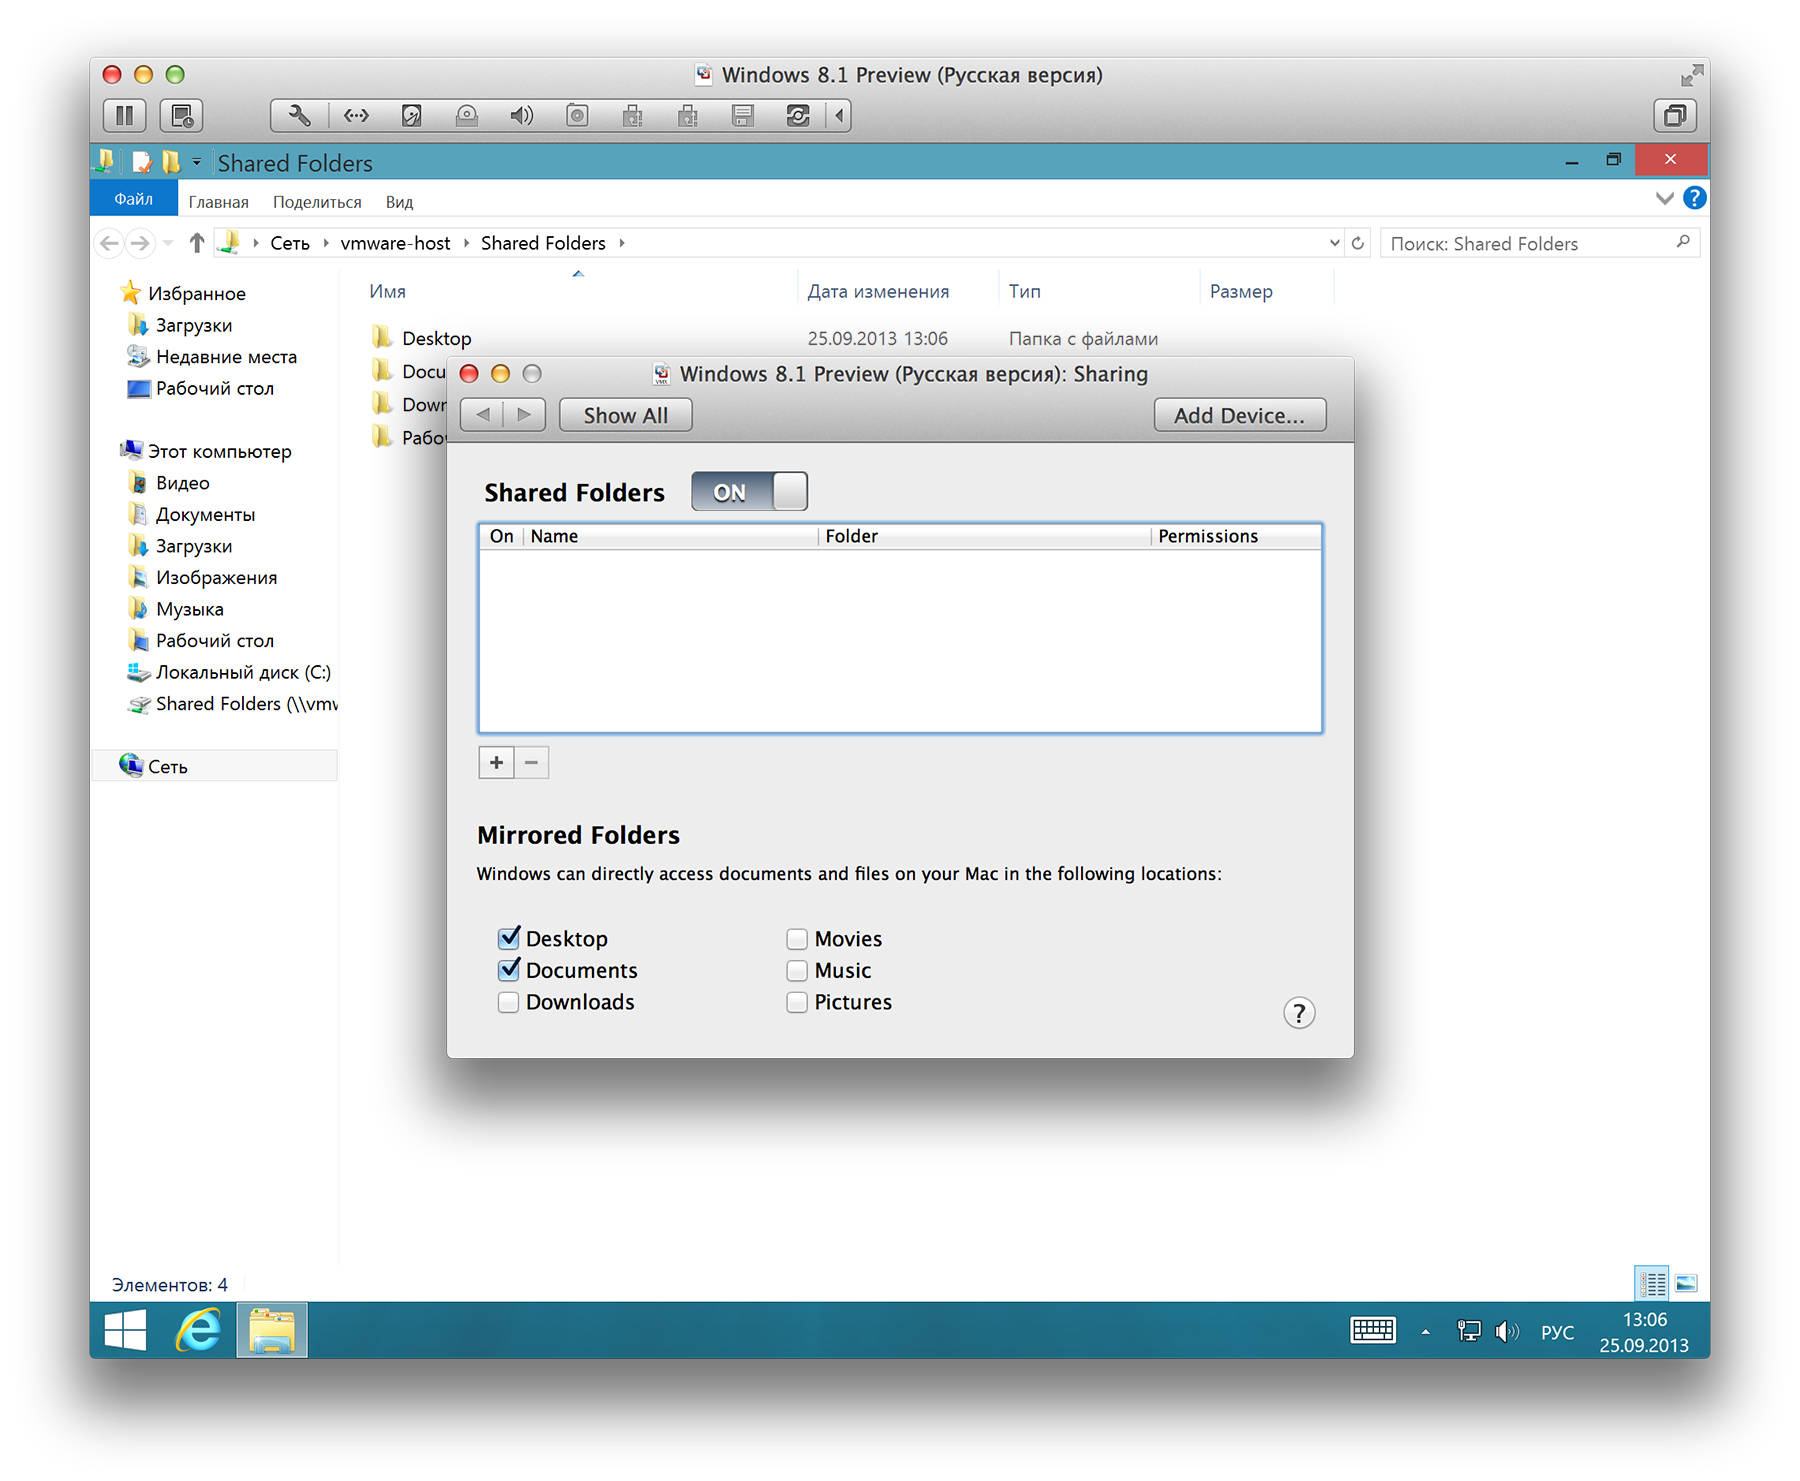Open address bar history dropdown
1800x1481 pixels.
coord(1334,243)
